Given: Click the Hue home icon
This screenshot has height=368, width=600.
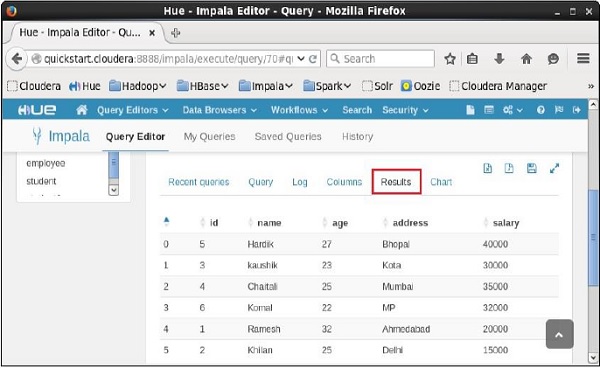Looking at the screenshot, I should click(x=82, y=110).
